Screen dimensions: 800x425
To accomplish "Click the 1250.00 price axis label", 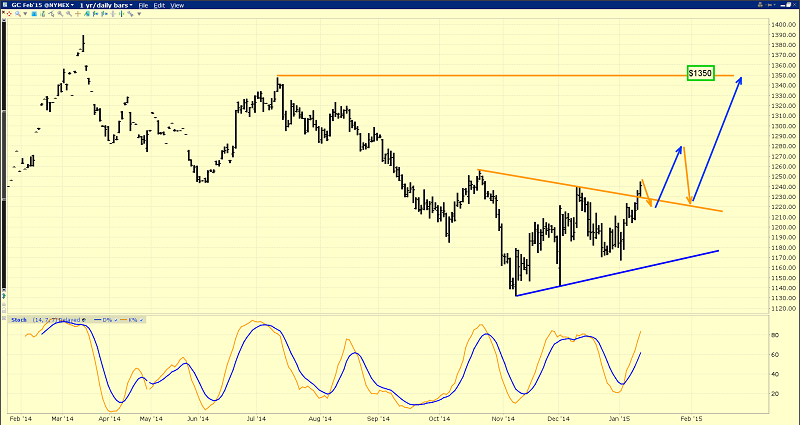I will pyautogui.click(x=782, y=177).
